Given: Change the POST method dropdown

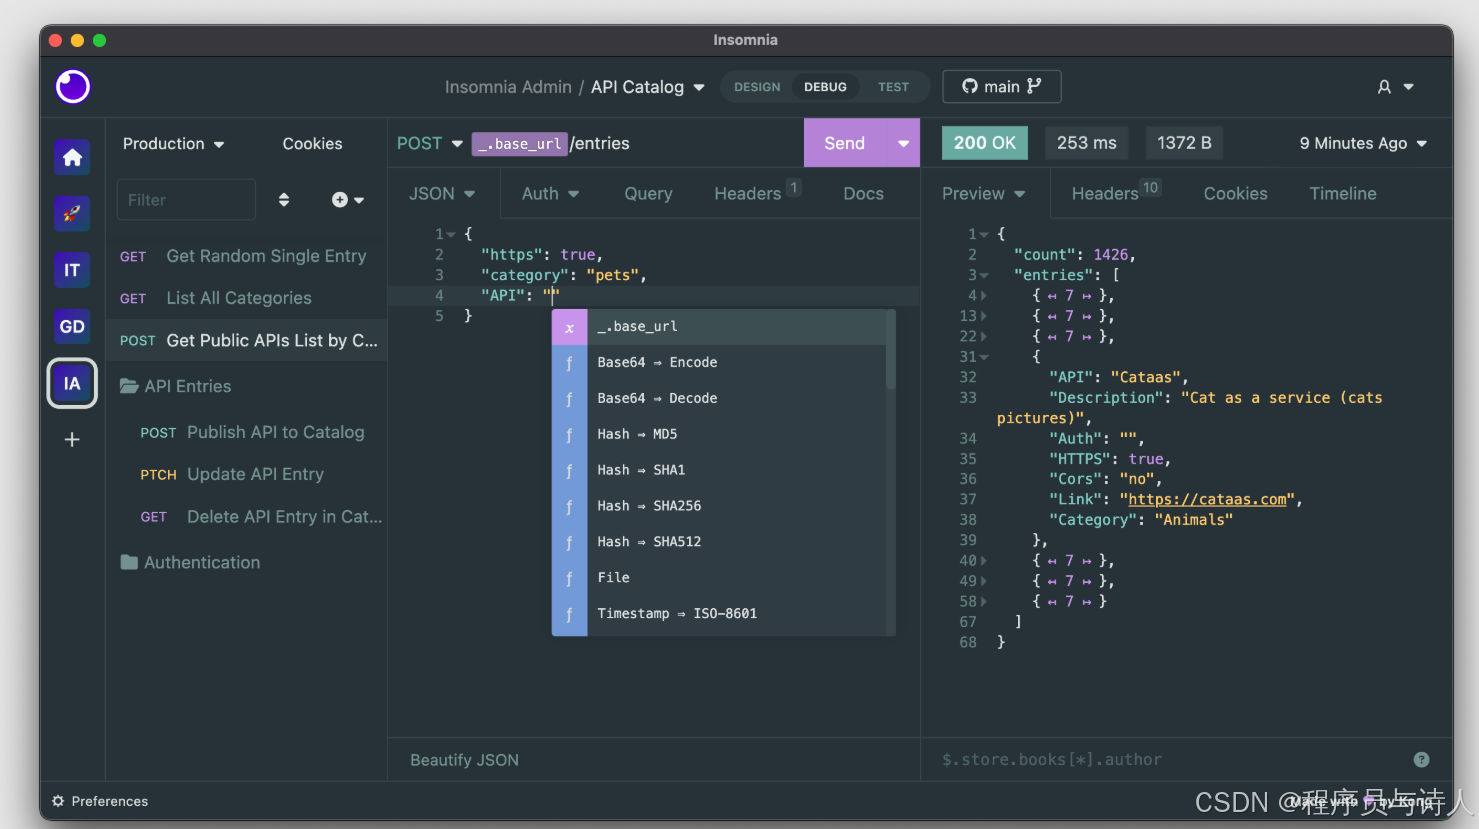Looking at the screenshot, I should tap(430, 144).
